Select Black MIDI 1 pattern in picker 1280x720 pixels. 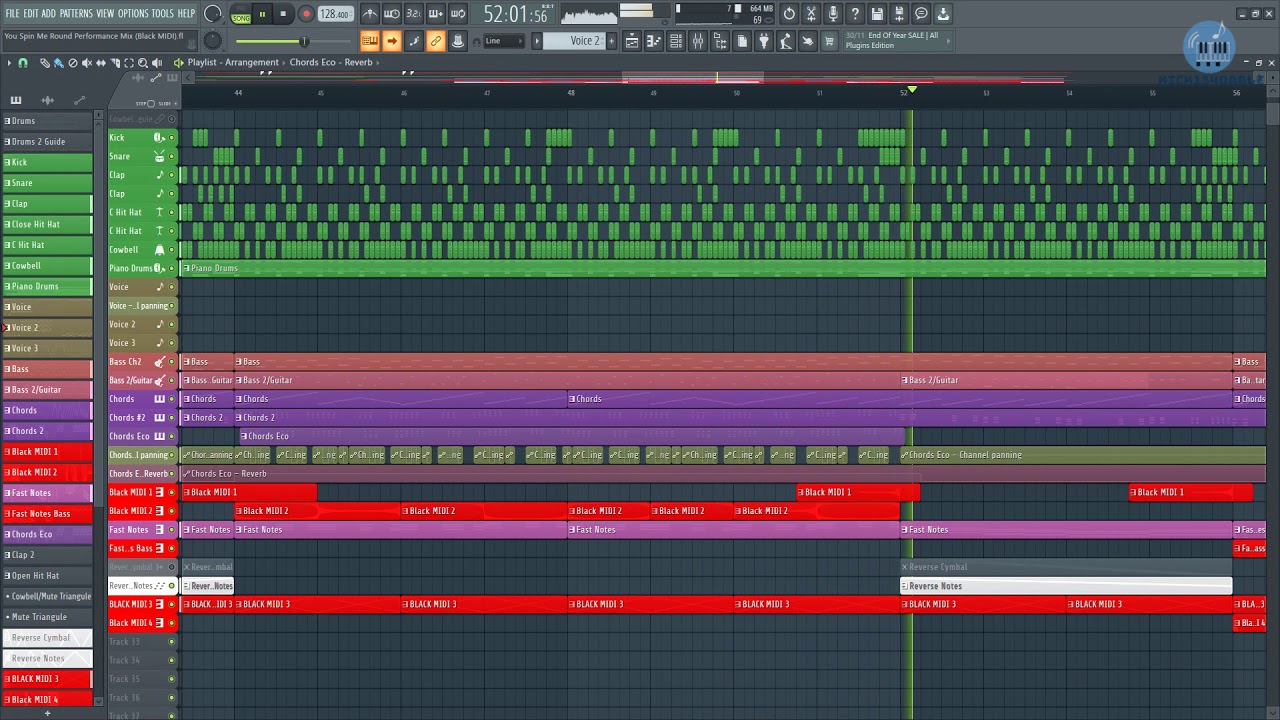click(x=47, y=451)
